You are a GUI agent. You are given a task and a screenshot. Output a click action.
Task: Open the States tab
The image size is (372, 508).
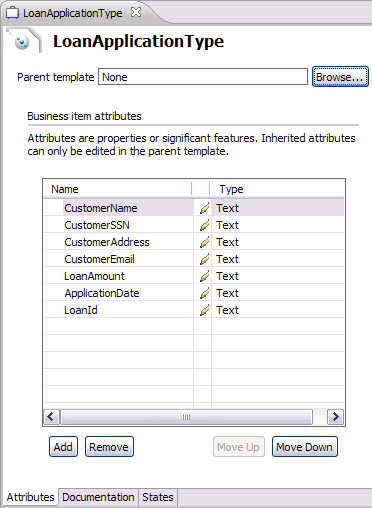point(158,497)
